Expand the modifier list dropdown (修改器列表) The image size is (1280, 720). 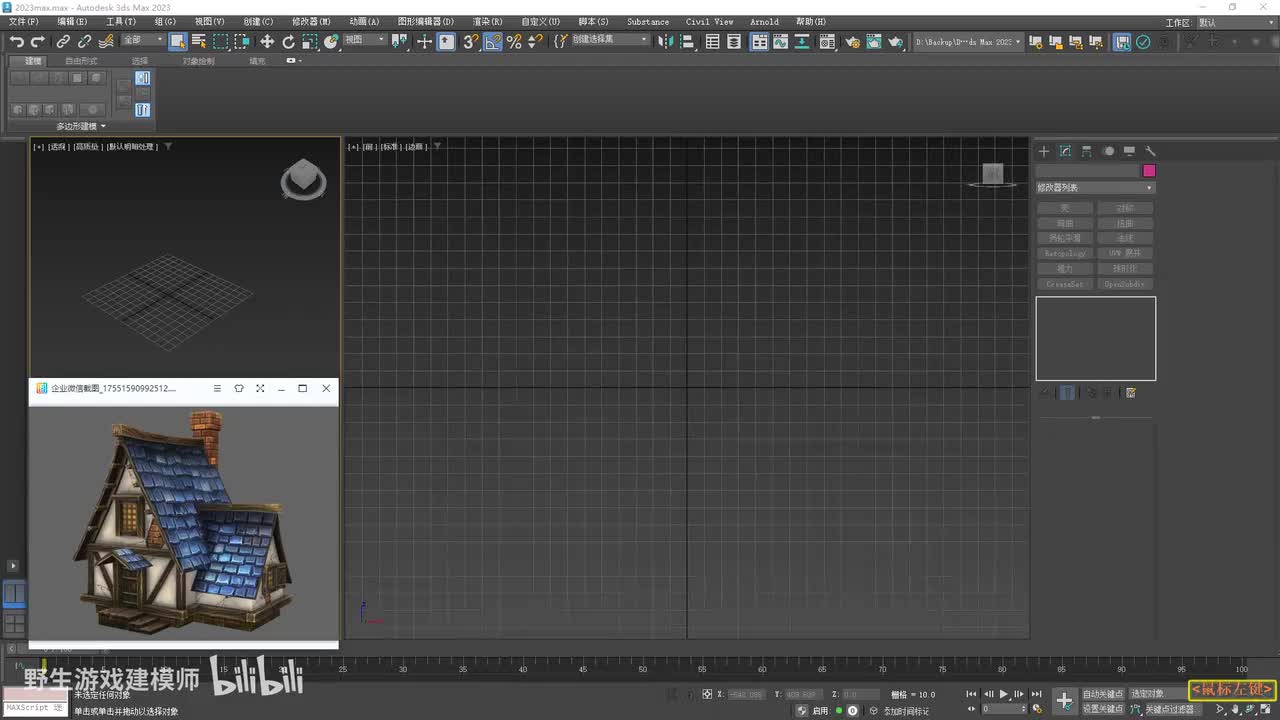point(1095,188)
